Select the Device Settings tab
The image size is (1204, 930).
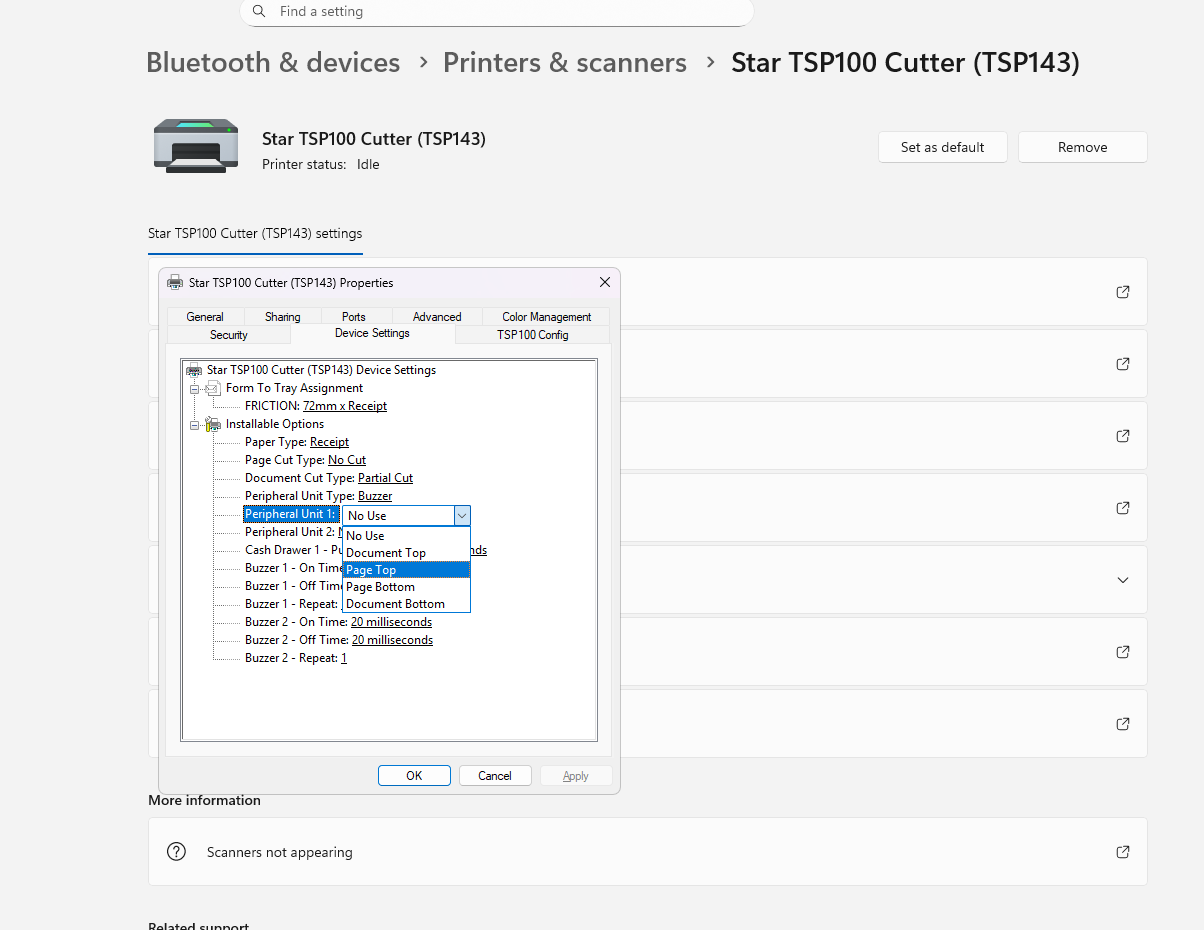[372, 333]
